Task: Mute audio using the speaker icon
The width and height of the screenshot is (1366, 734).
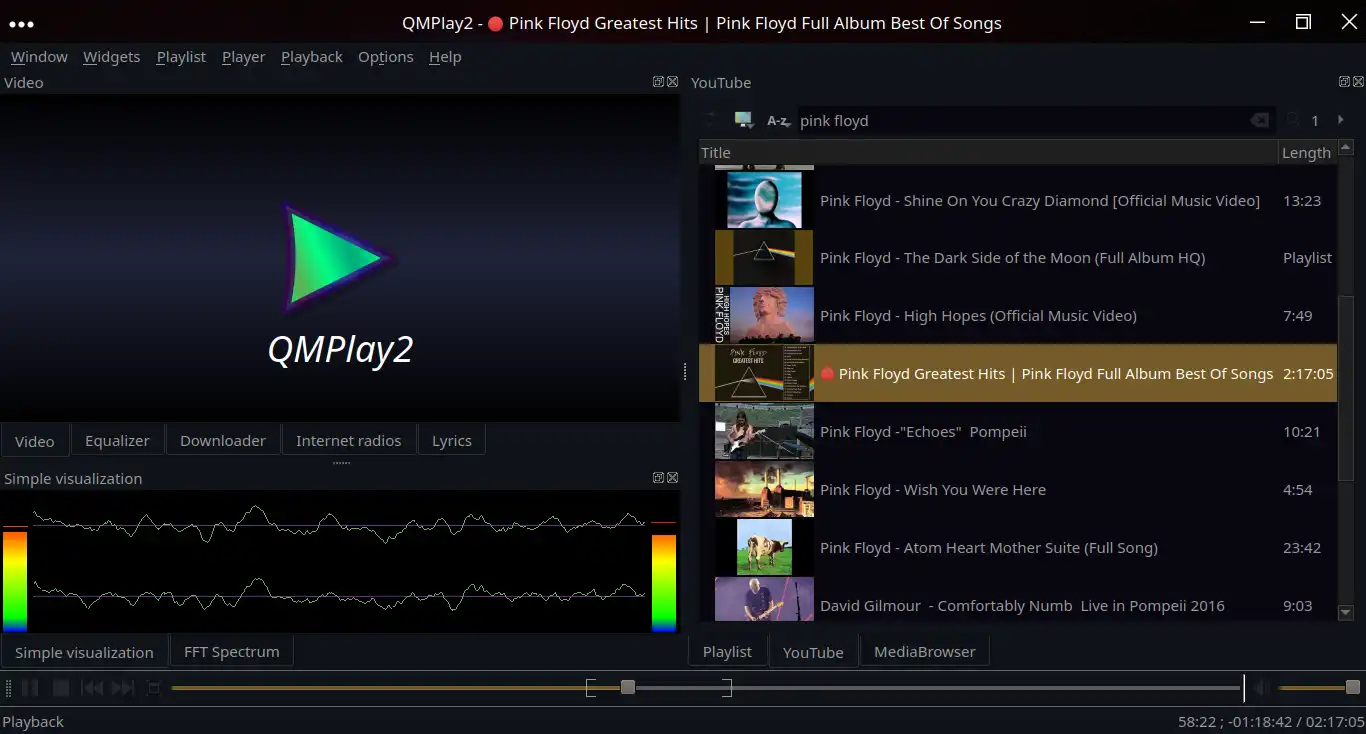Action: click(1262, 688)
